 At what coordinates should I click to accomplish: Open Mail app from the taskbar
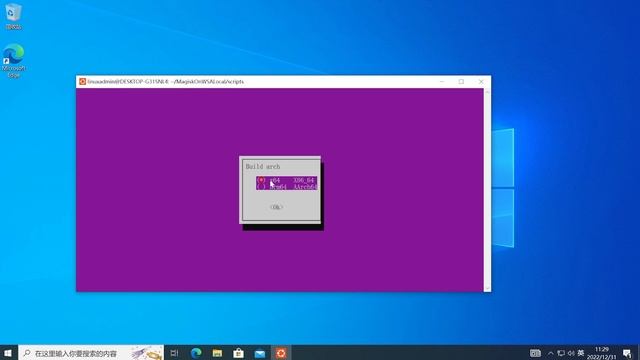click(x=260, y=353)
